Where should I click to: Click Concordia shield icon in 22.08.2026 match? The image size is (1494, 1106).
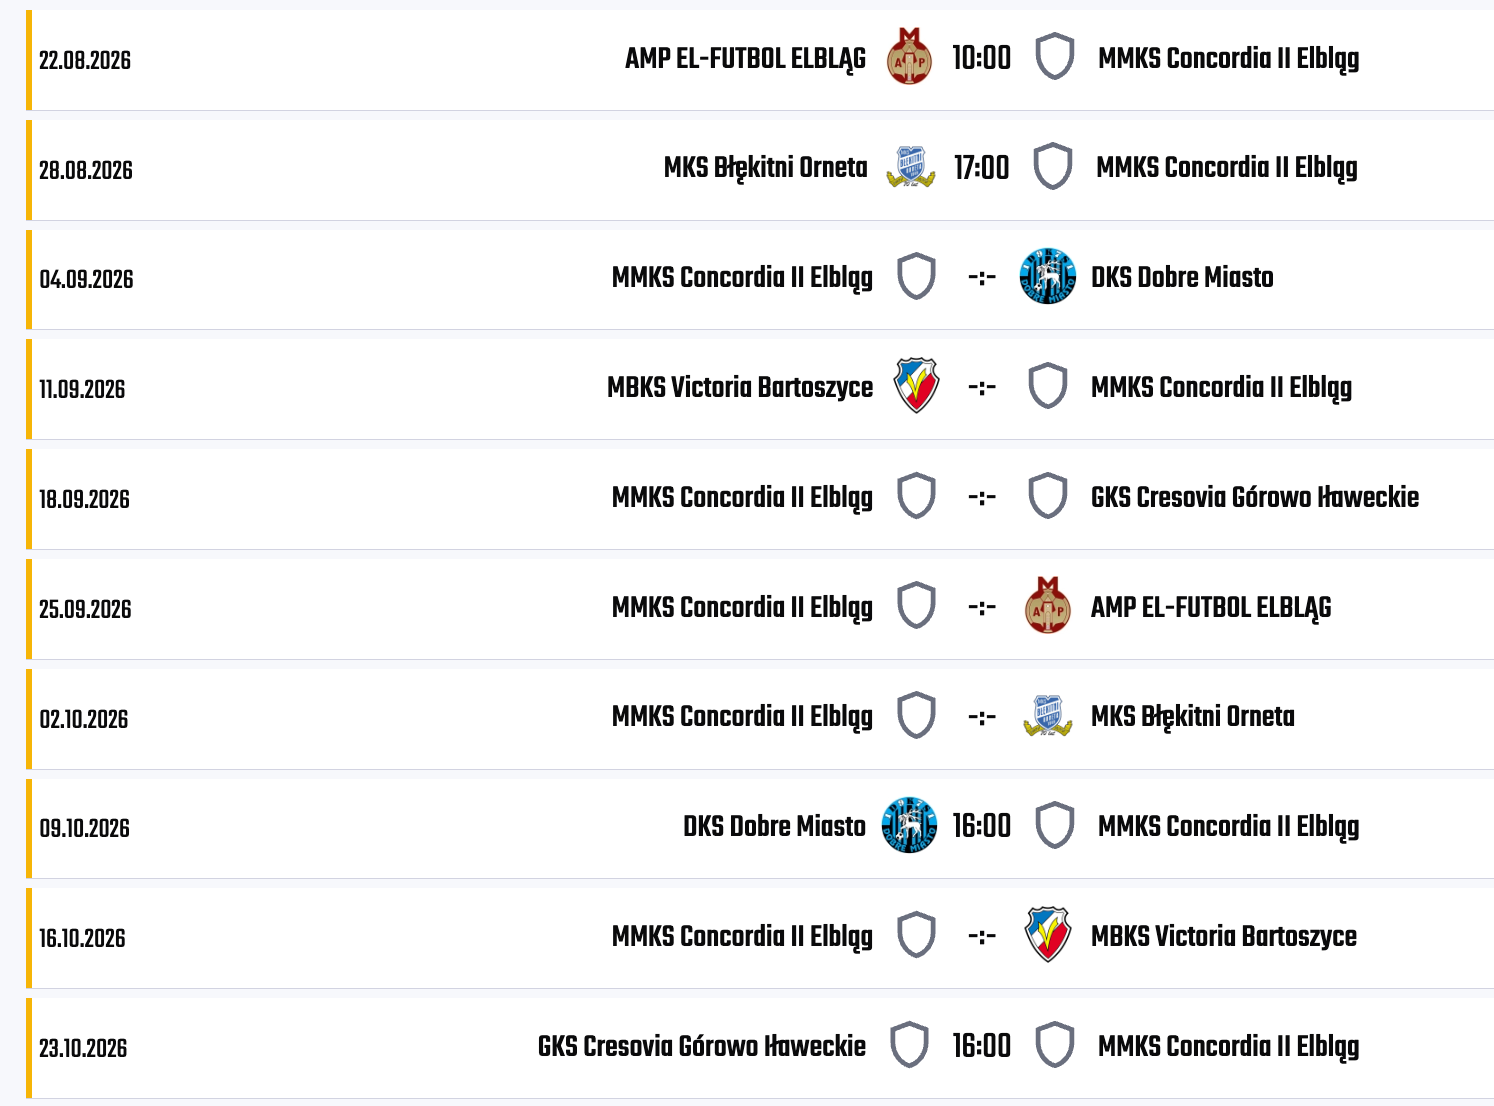tap(1055, 57)
